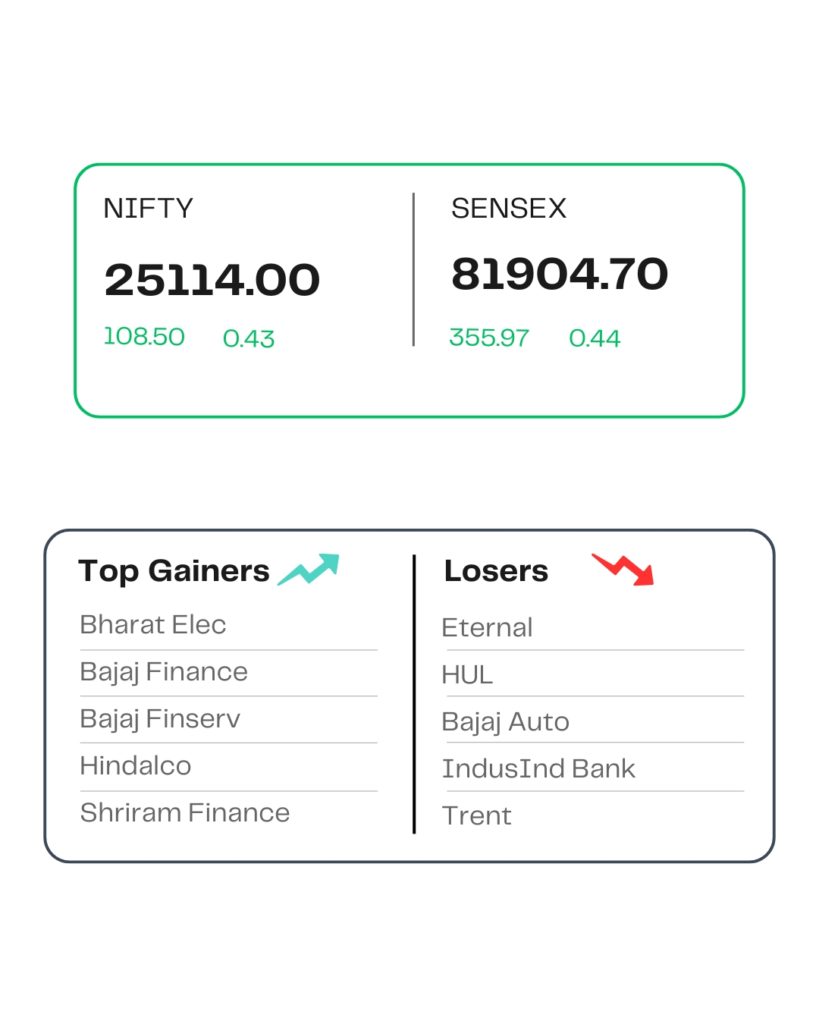Click the NIFTY index label
Image resolution: width=819 pixels, height=1024 pixels.
tap(148, 208)
